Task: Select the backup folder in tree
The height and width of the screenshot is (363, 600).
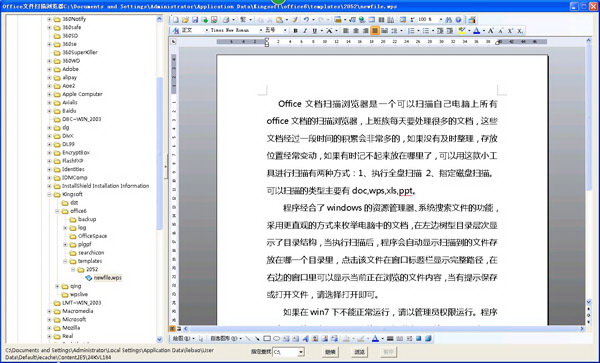Action: [x=87, y=219]
